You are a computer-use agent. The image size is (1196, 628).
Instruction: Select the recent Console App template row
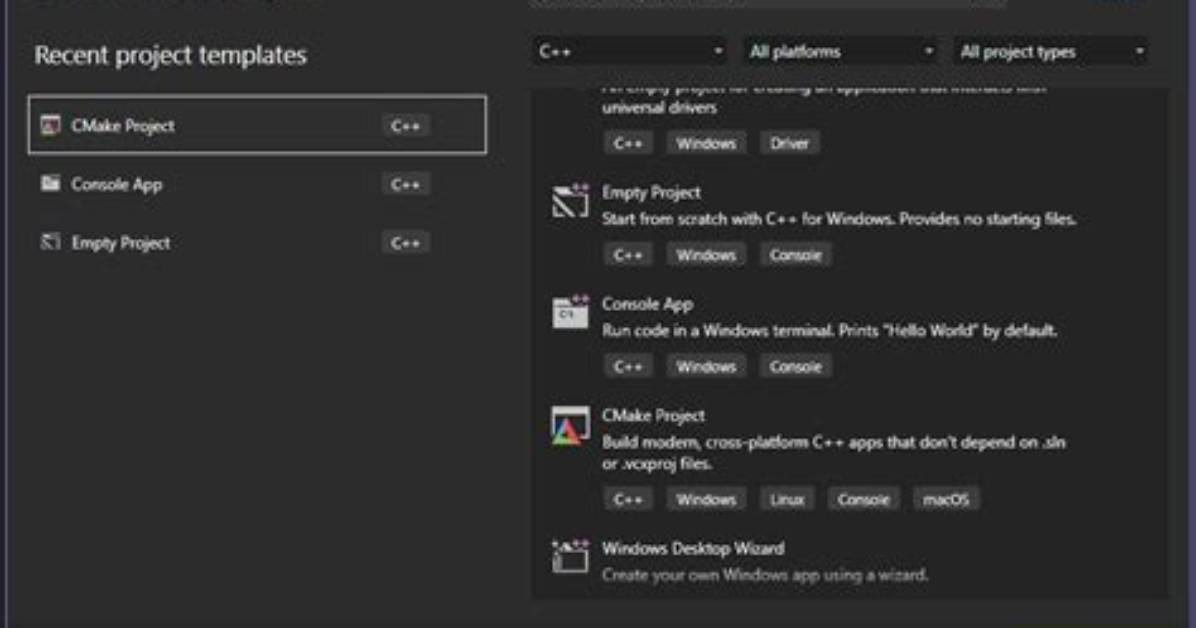(x=257, y=183)
